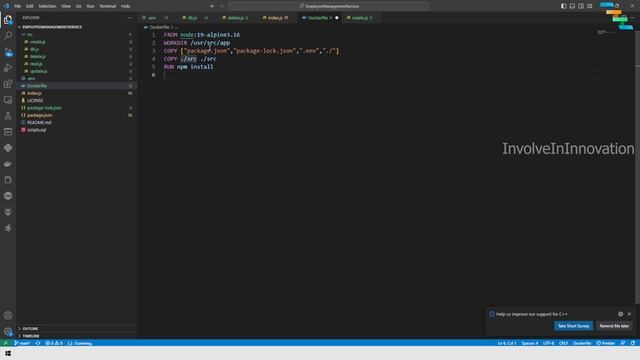Click the remote window indicator in status bar
Image resolution: width=640 pixels, height=360 pixels.
pos(5,343)
